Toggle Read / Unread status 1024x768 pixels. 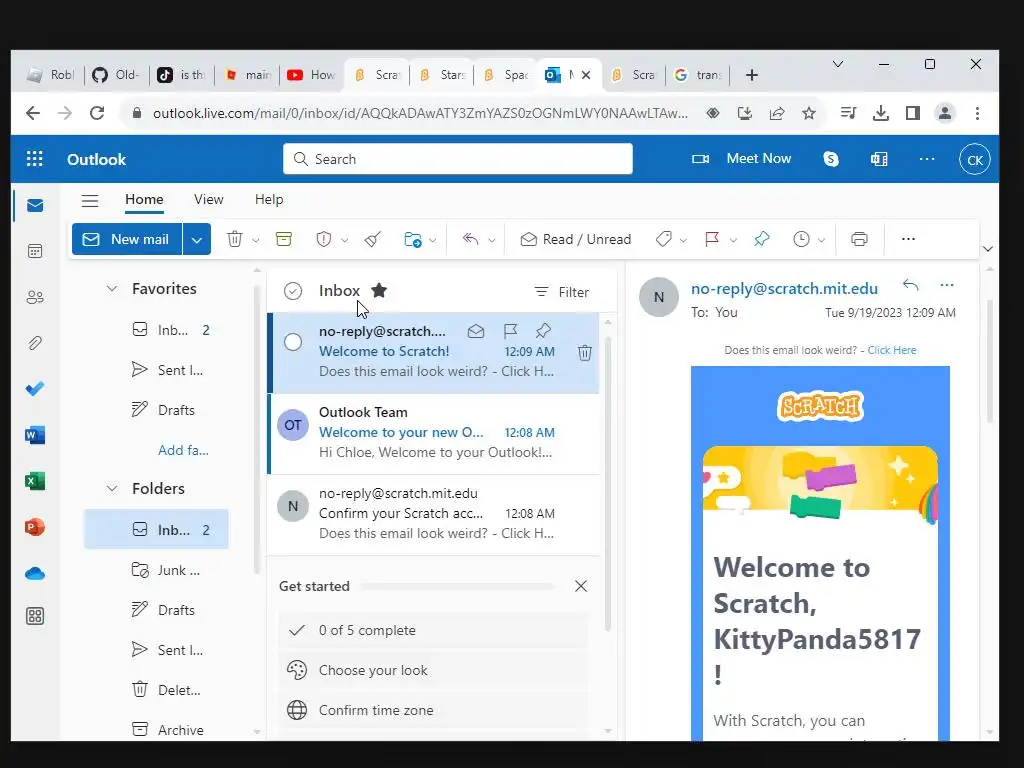point(576,239)
